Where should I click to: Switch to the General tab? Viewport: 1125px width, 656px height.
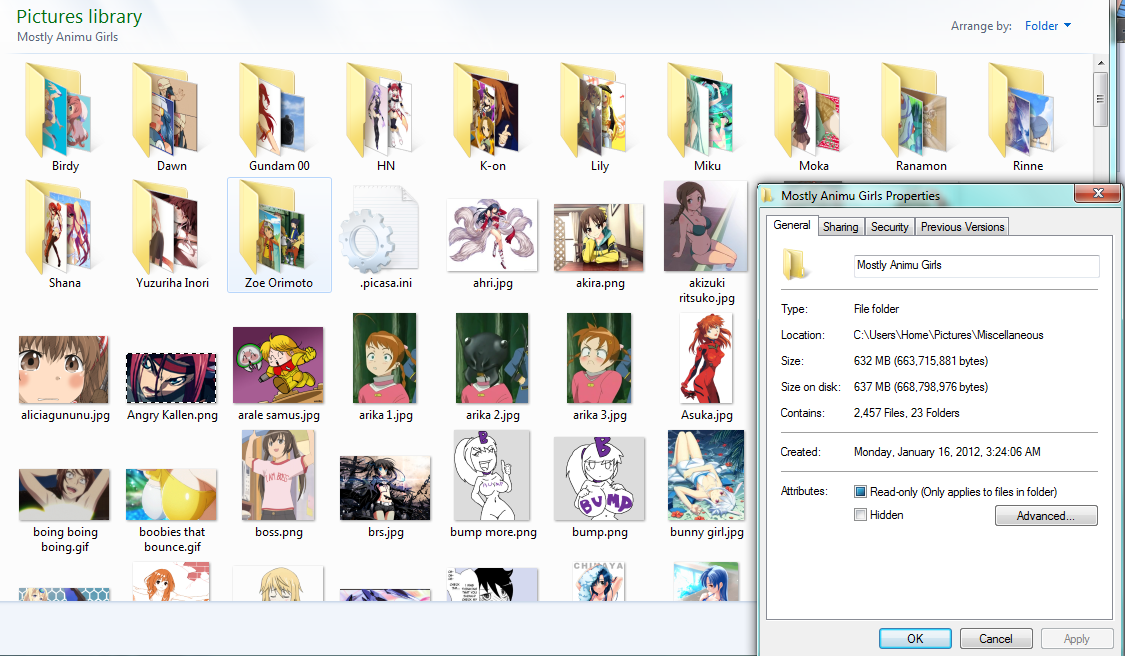(x=791, y=225)
